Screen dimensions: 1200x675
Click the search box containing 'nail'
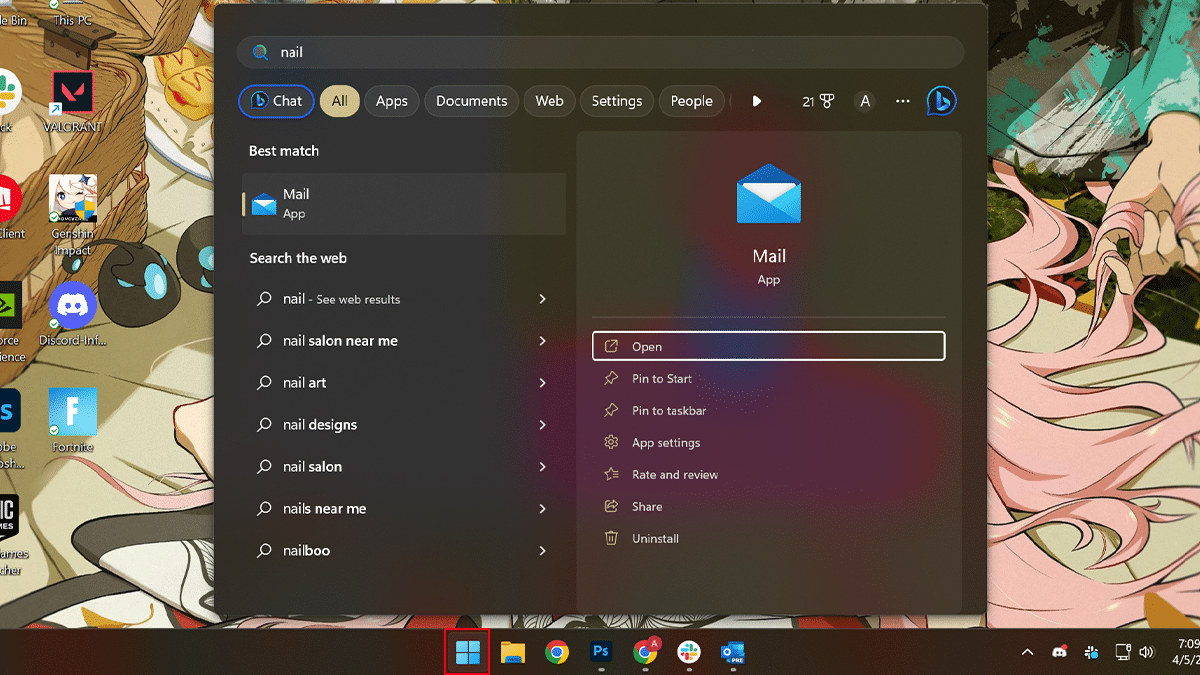(x=600, y=52)
